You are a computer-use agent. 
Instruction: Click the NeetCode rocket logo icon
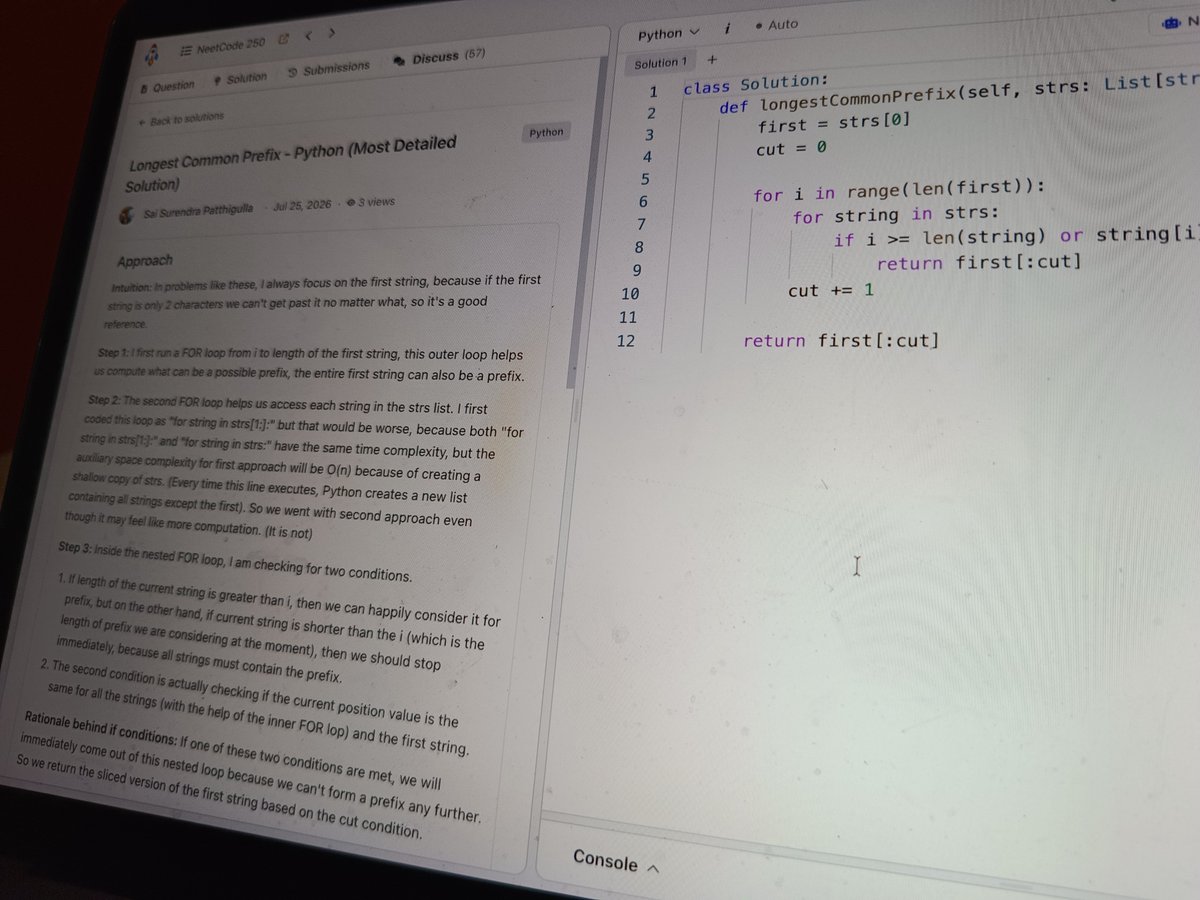click(x=152, y=55)
